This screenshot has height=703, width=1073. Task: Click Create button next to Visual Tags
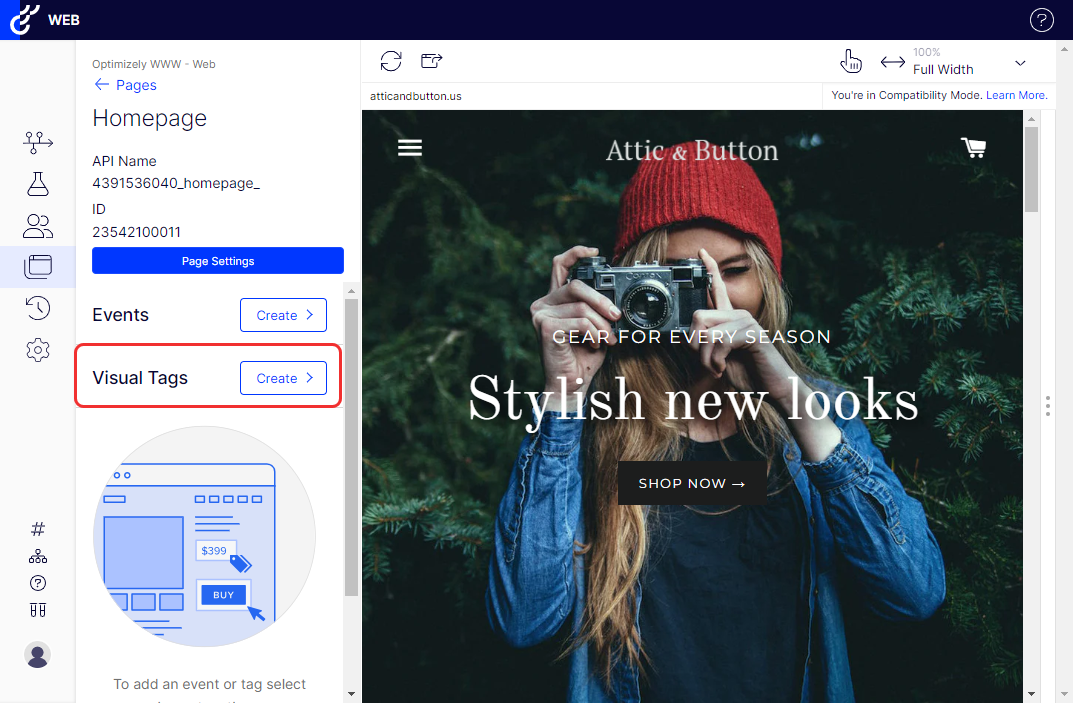pos(283,378)
